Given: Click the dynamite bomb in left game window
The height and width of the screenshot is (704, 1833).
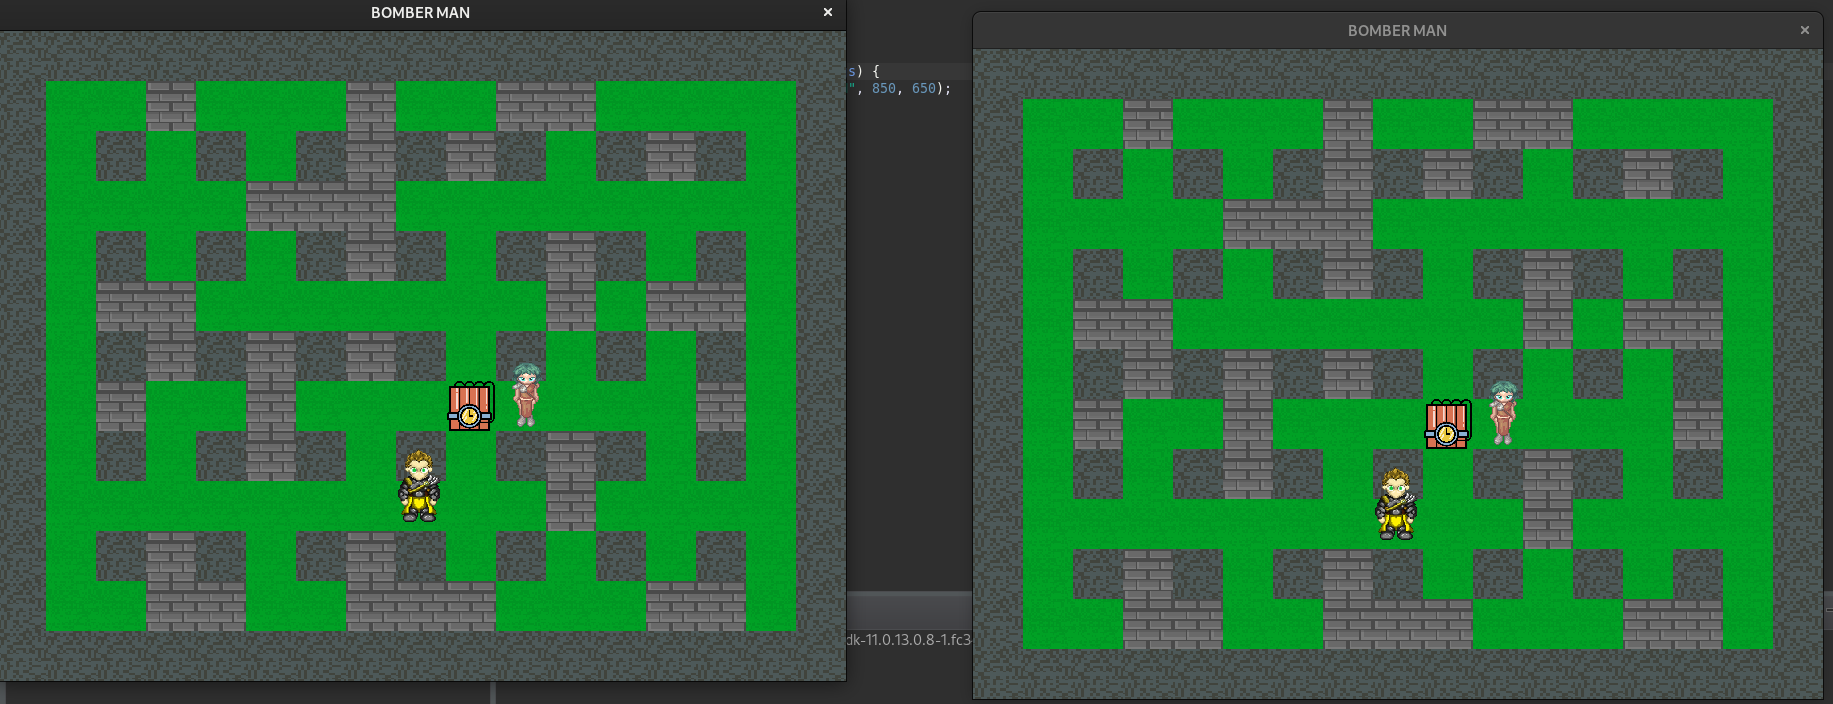Looking at the screenshot, I should (470, 406).
